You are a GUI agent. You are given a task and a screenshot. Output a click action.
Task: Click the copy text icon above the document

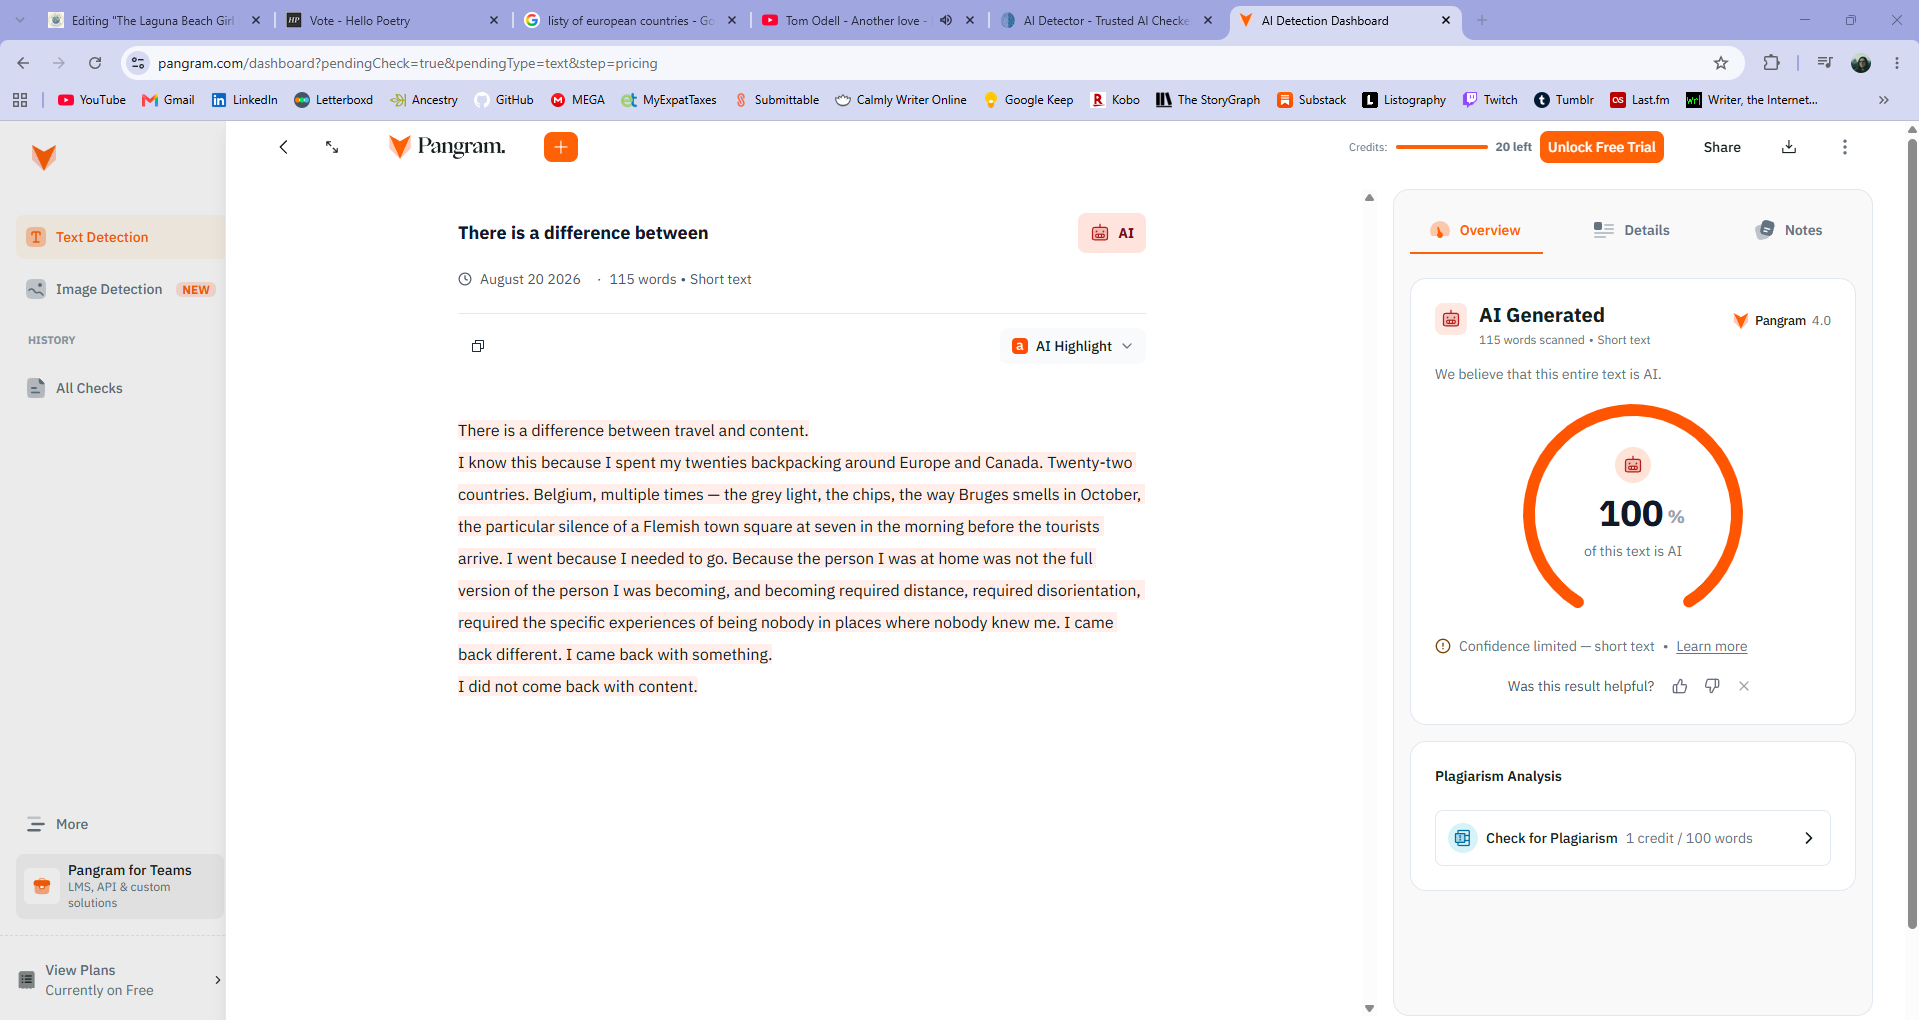pyautogui.click(x=478, y=346)
